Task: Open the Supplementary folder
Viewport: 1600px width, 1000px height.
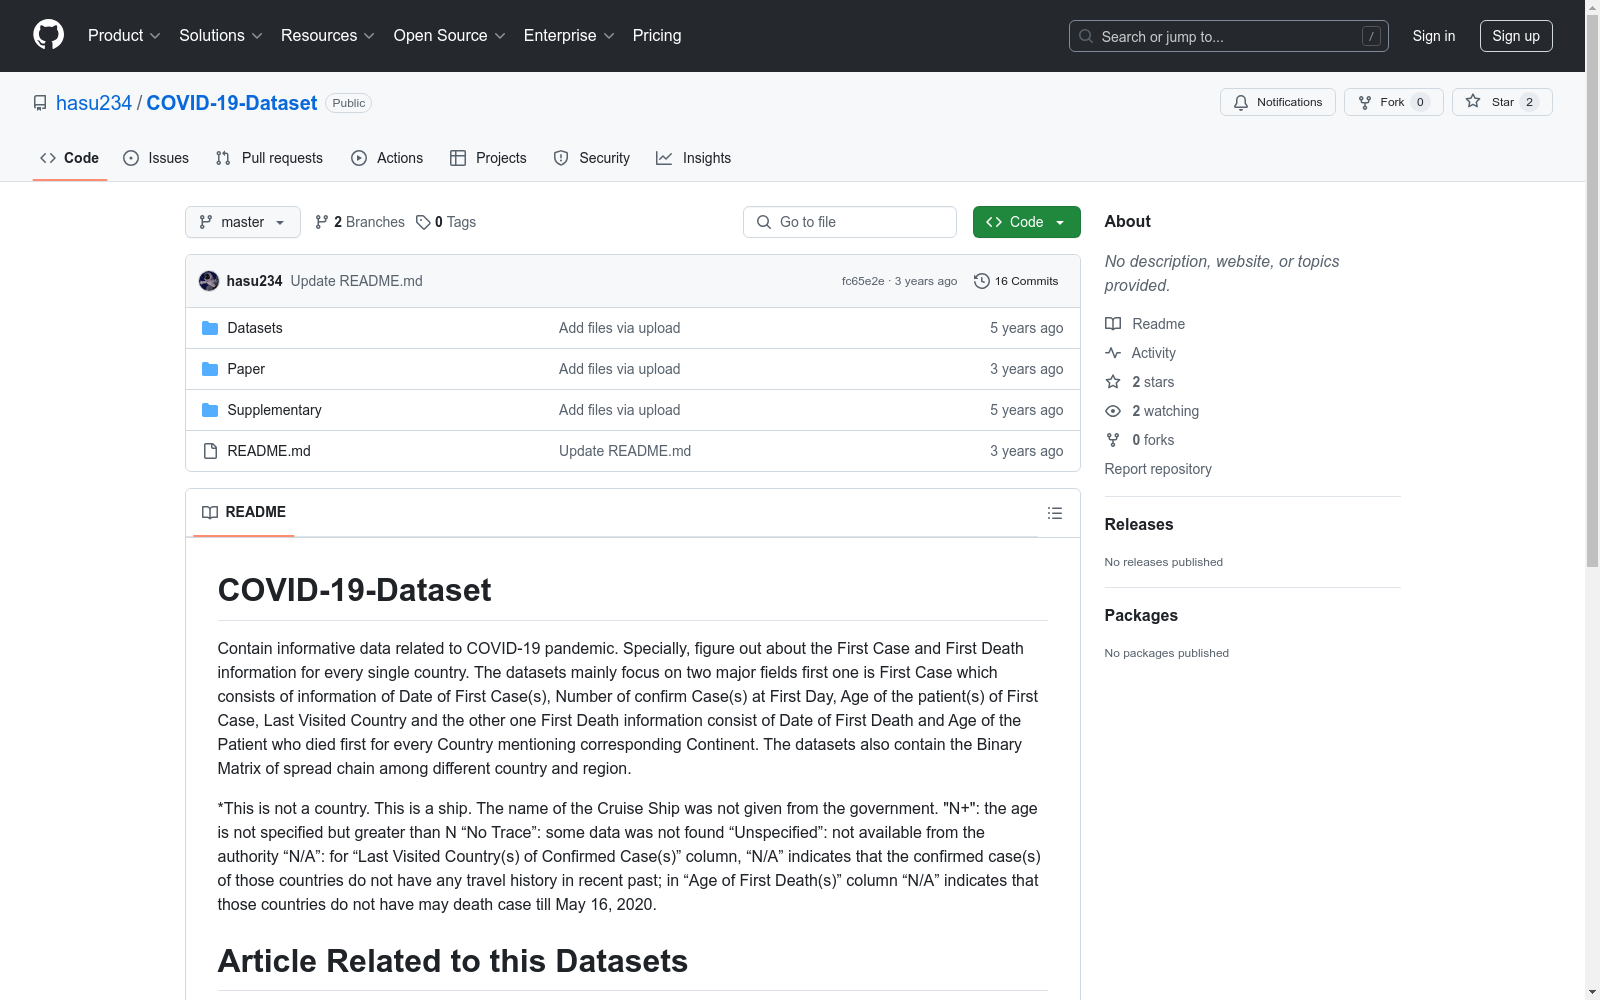Action: coord(275,410)
